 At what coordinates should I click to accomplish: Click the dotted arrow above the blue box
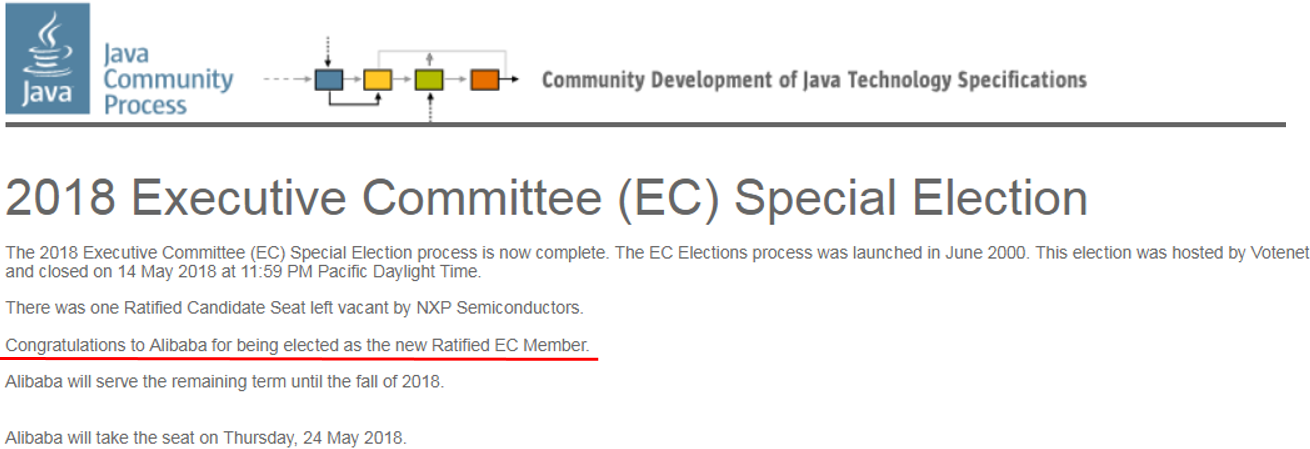(x=328, y=50)
